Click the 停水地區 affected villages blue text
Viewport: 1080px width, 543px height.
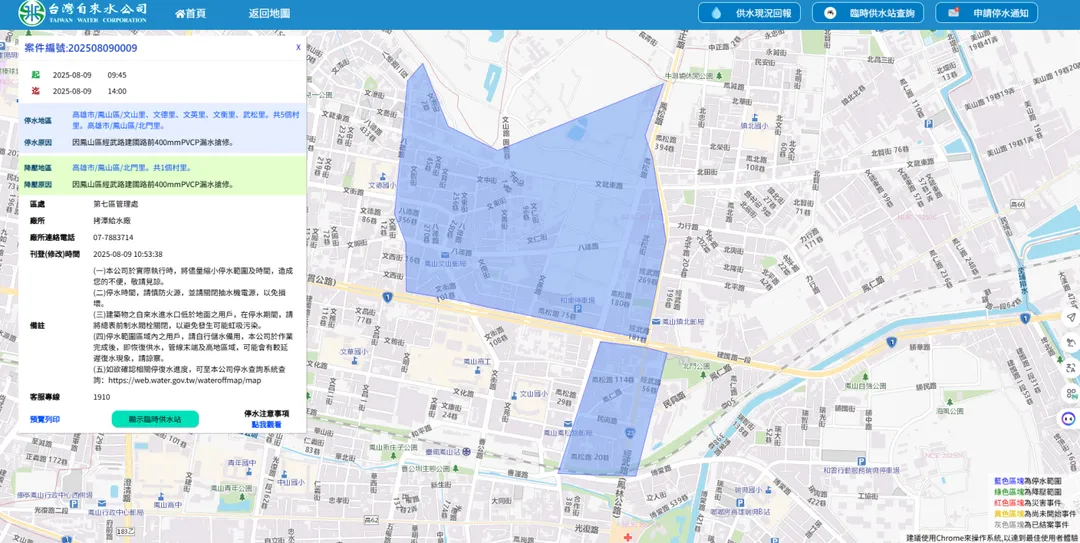(185, 119)
